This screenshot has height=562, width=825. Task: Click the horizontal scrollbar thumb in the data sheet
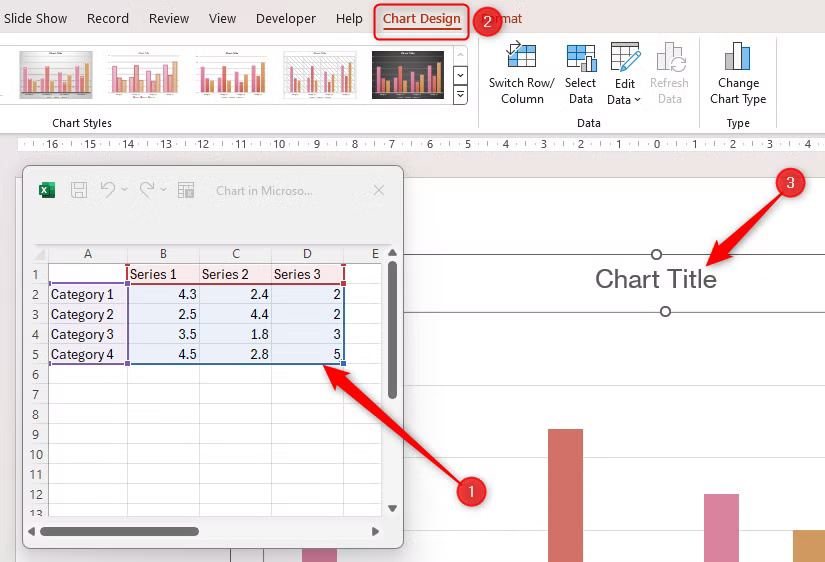tap(119, 531)
